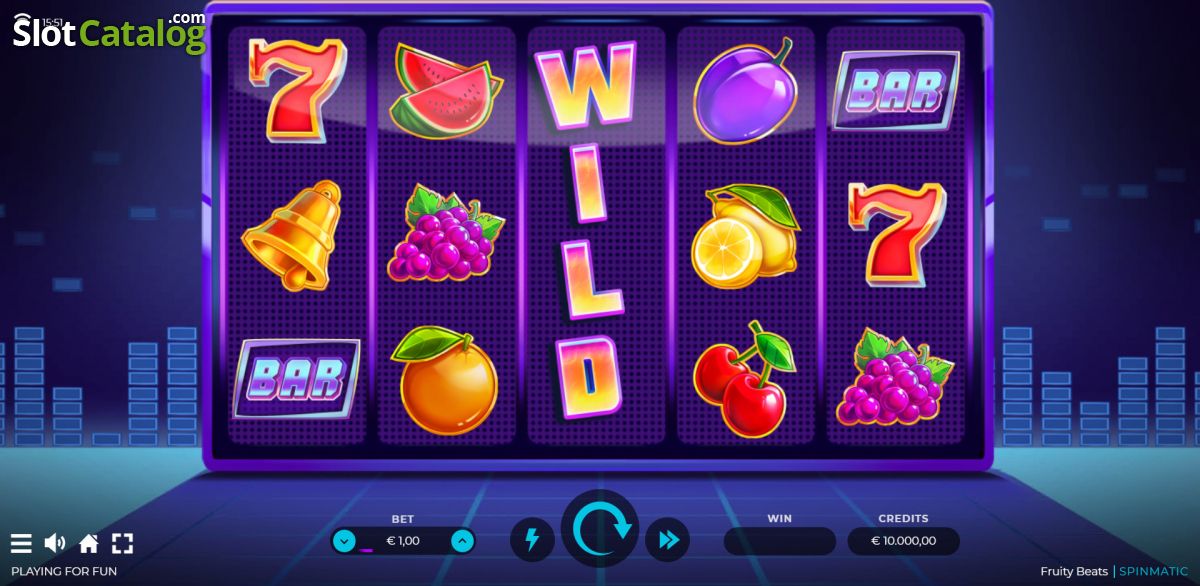The height and width of the screenshot is (586, 1200).
Task: Decrease the bet amount
Action: [344, 541]
